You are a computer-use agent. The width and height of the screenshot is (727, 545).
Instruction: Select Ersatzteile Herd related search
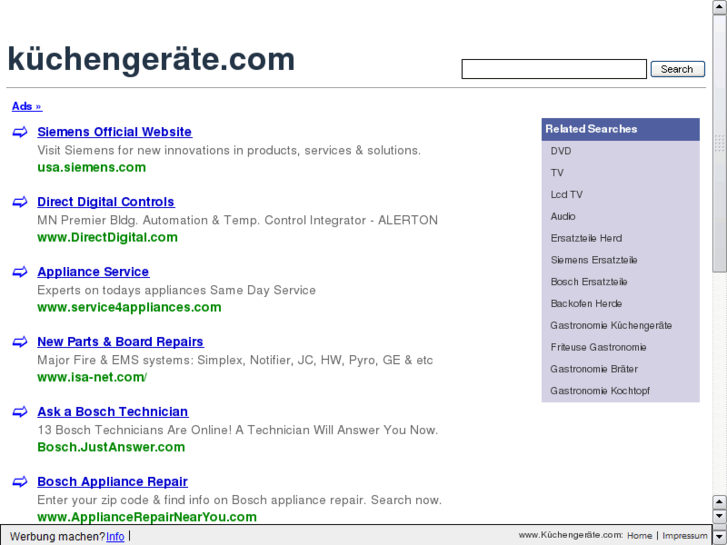(x=587, y=238)
